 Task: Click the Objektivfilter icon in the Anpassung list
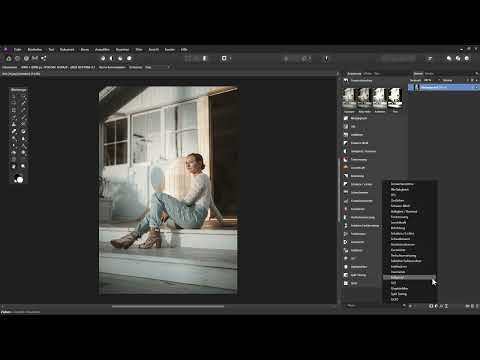point(346,267)
